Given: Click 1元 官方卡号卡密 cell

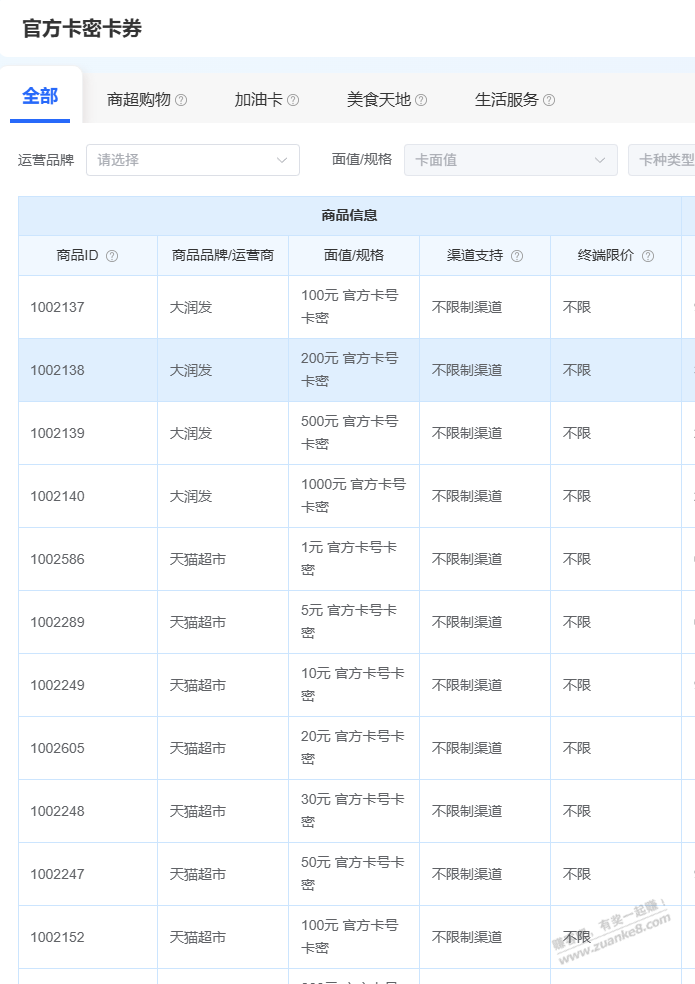Looking at the screenshot, I should pos(349,559).
